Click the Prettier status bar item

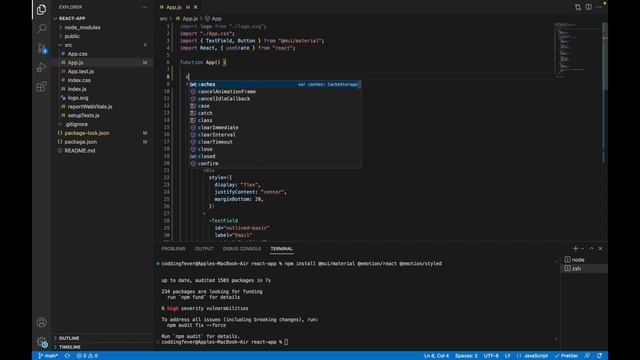coord(566,356)
